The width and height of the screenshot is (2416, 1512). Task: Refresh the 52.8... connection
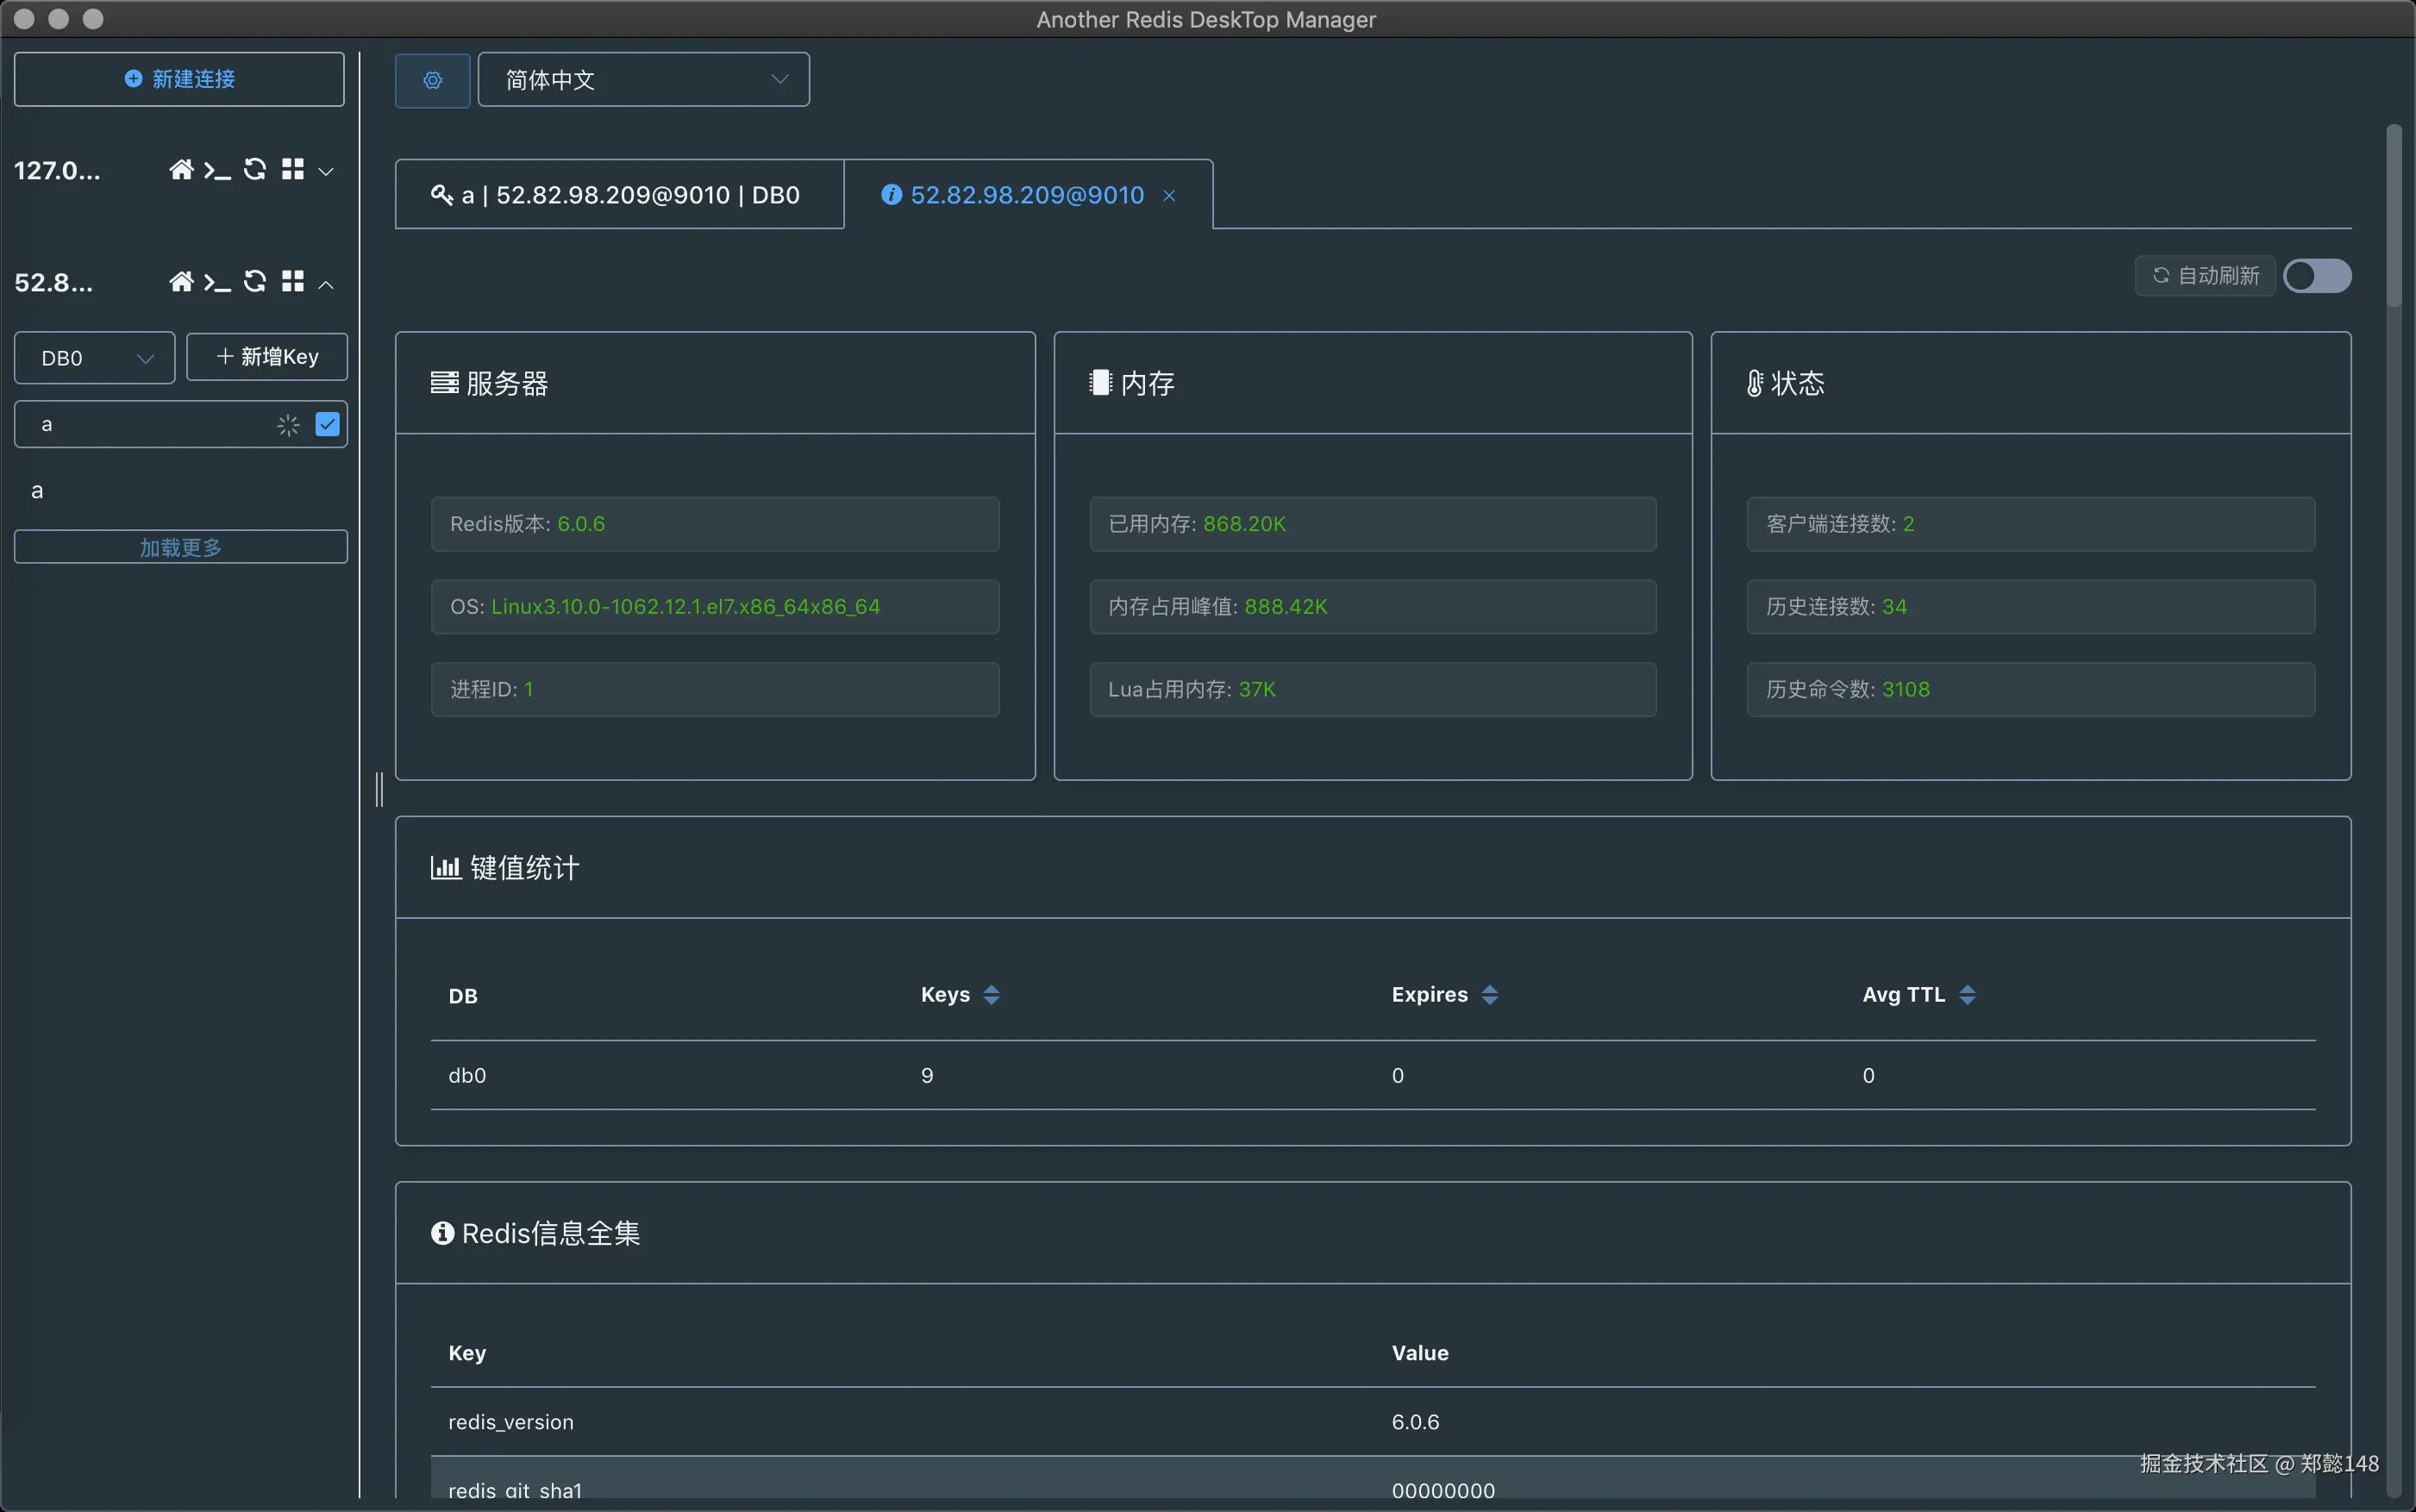pos(255,282)
